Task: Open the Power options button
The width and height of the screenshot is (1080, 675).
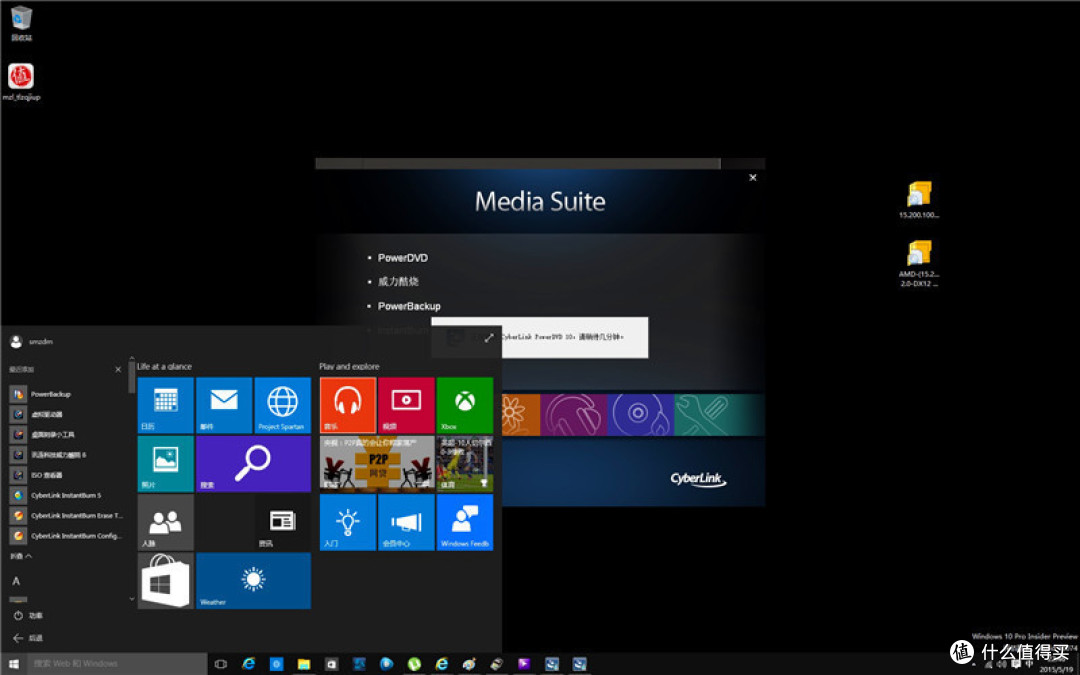Action: [x=28, y=615]
